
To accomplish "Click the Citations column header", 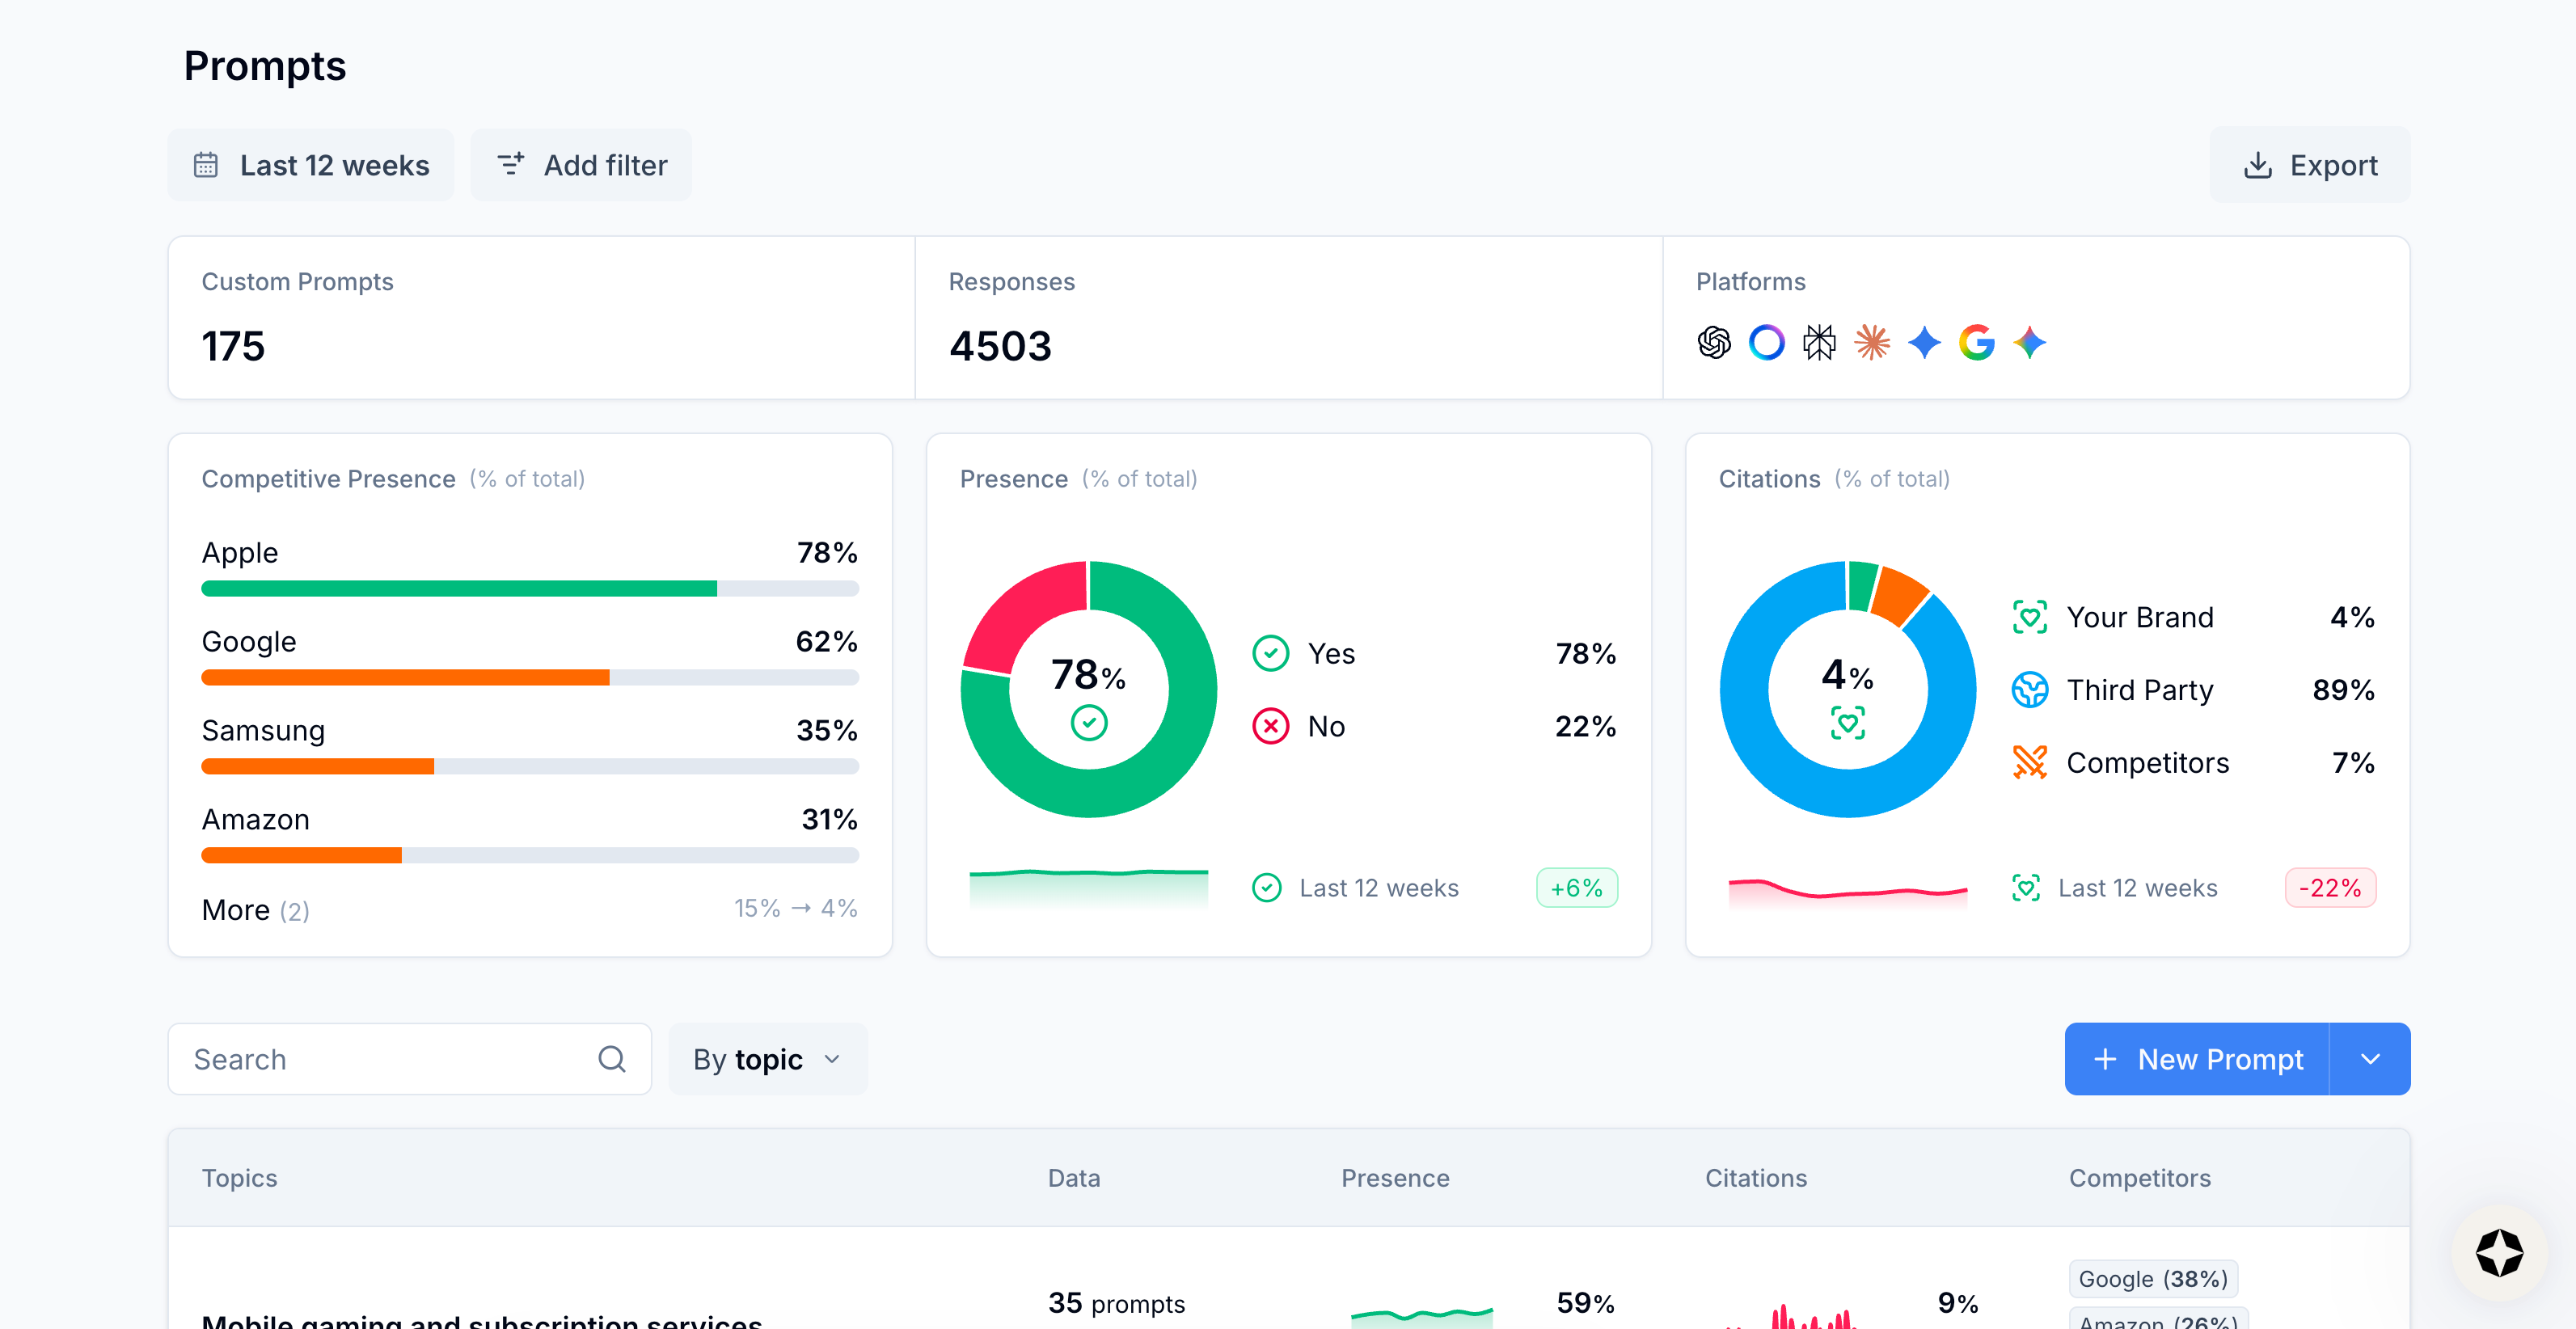I will pyautogui.click(x=1755, y=1178).
